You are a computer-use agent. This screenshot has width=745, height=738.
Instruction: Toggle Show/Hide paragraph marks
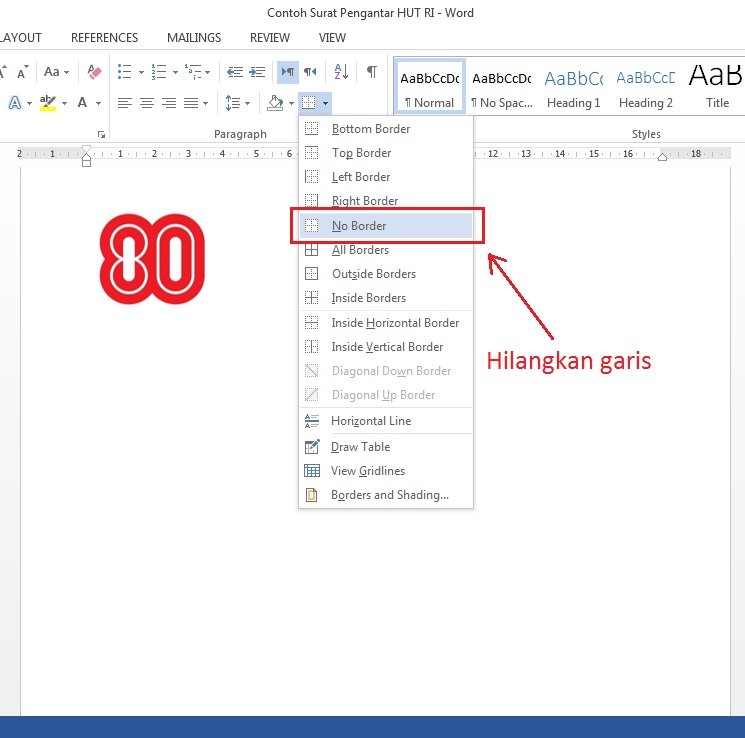pyautogui.click(x=372, y=72)
